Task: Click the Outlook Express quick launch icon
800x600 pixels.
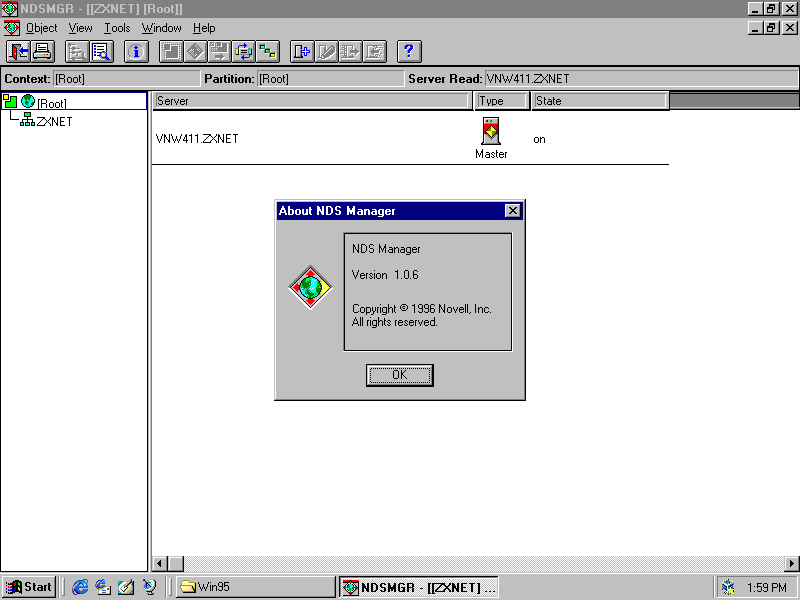Action: pos(103,587)
